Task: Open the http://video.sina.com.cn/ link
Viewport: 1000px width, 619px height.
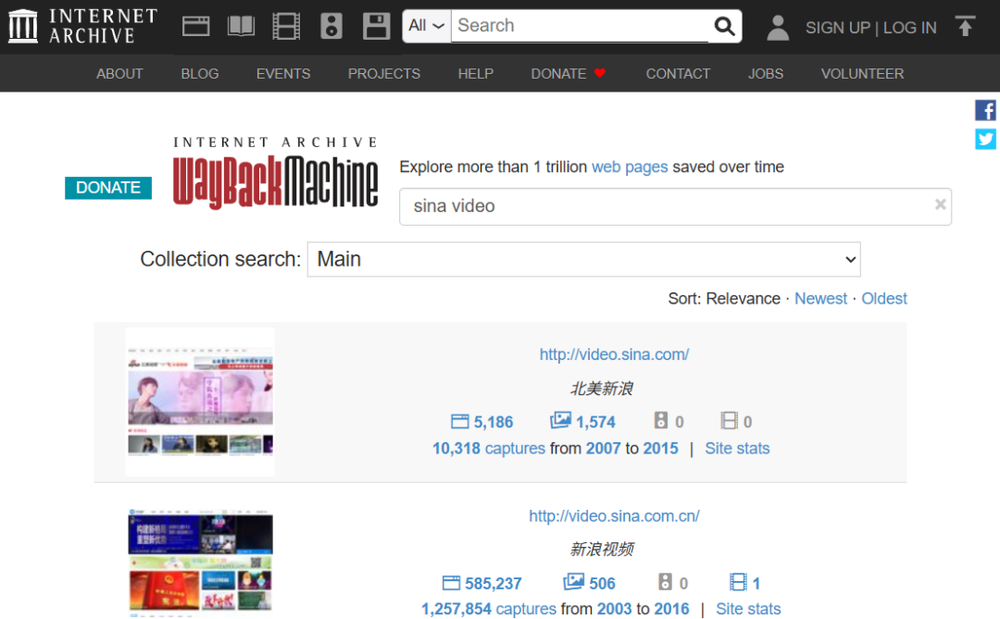Action: (614, 516)
